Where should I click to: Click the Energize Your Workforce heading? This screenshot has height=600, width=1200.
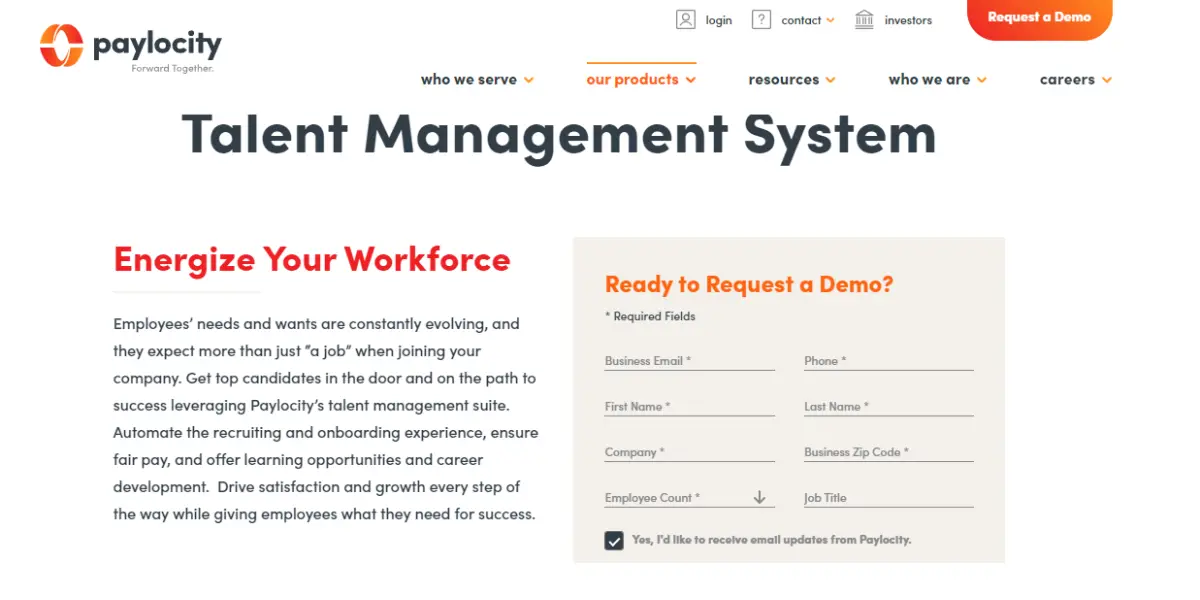[x=312, y=259]
